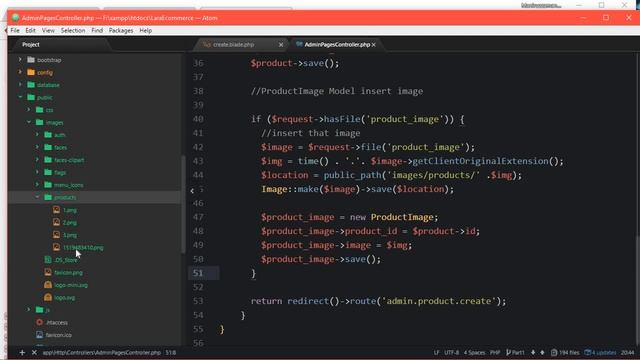
Task: Expand the css folder chevron
Action: point(29,110)
